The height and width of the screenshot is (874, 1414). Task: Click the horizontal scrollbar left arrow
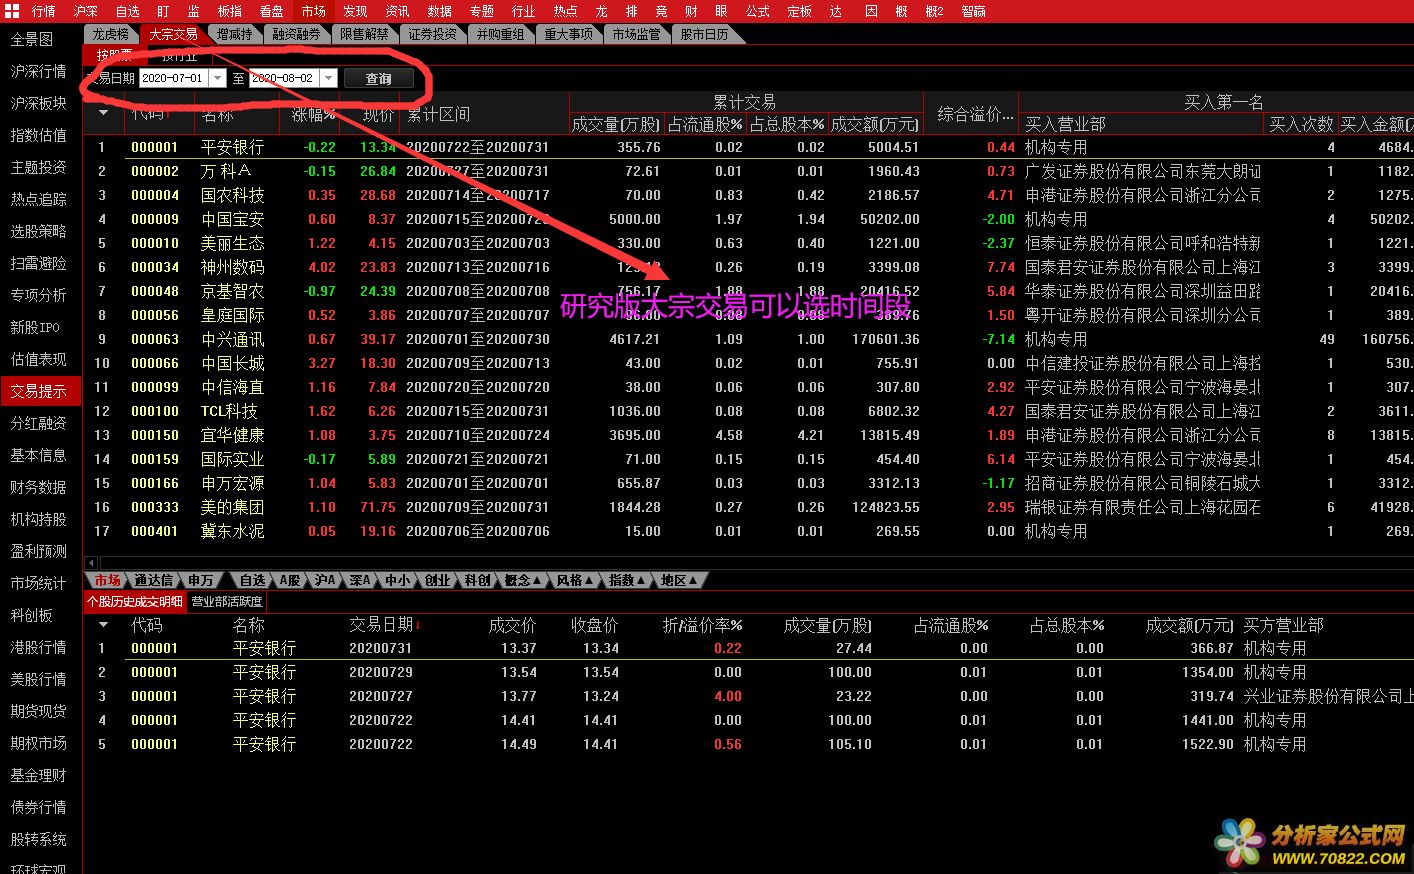click(x=92, y=563)
